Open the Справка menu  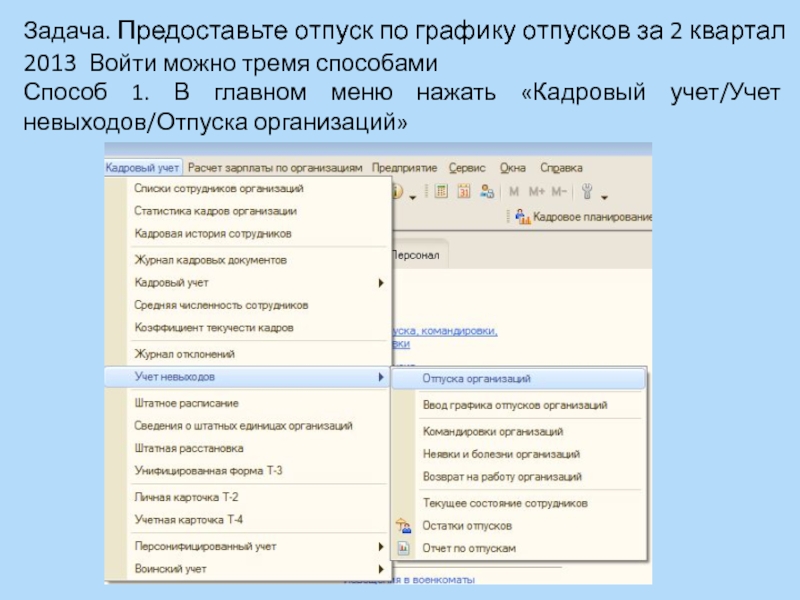561,167
